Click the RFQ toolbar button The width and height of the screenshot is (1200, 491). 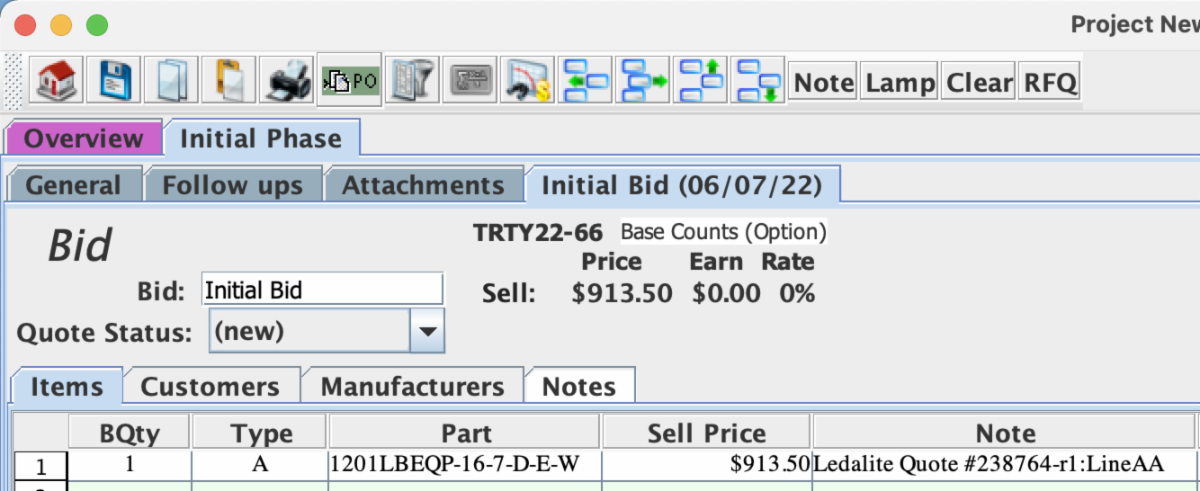click(x=1050, y=82)
